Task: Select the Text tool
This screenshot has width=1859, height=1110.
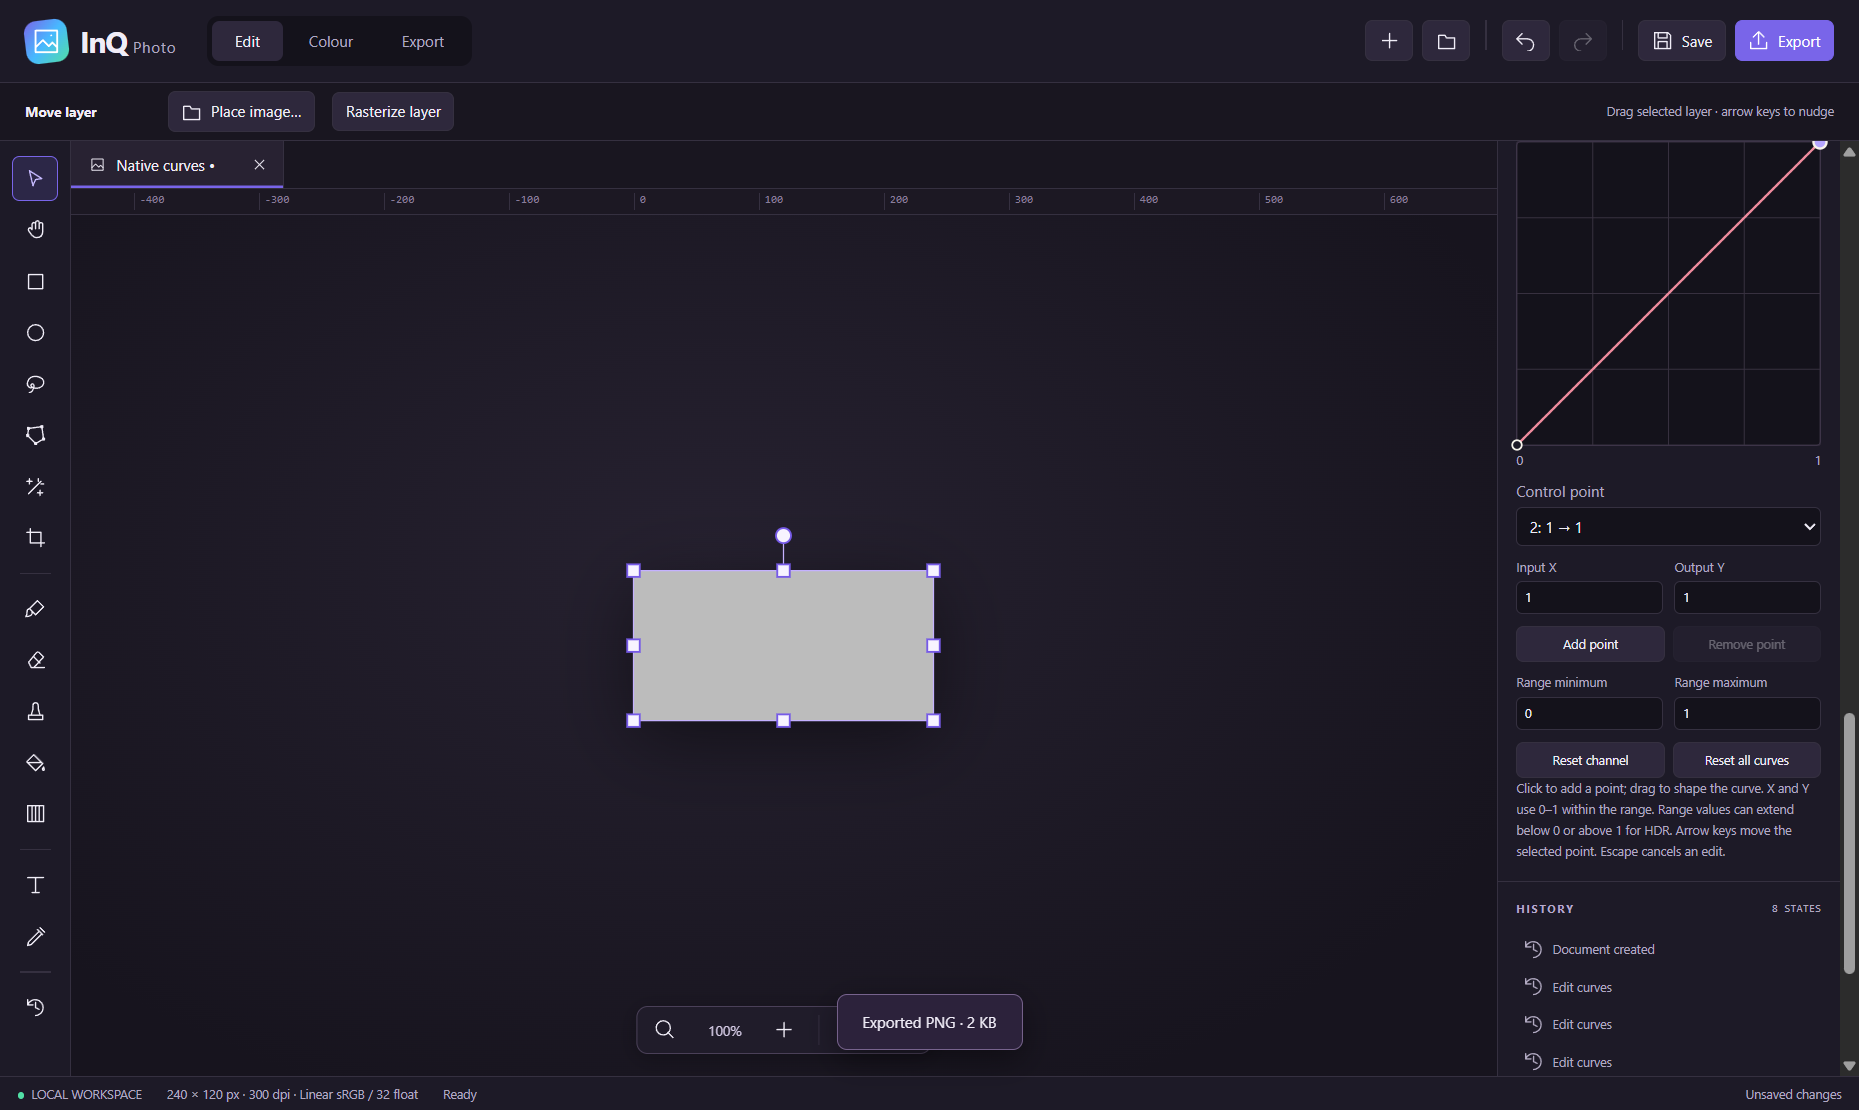Action: (35, 885)
